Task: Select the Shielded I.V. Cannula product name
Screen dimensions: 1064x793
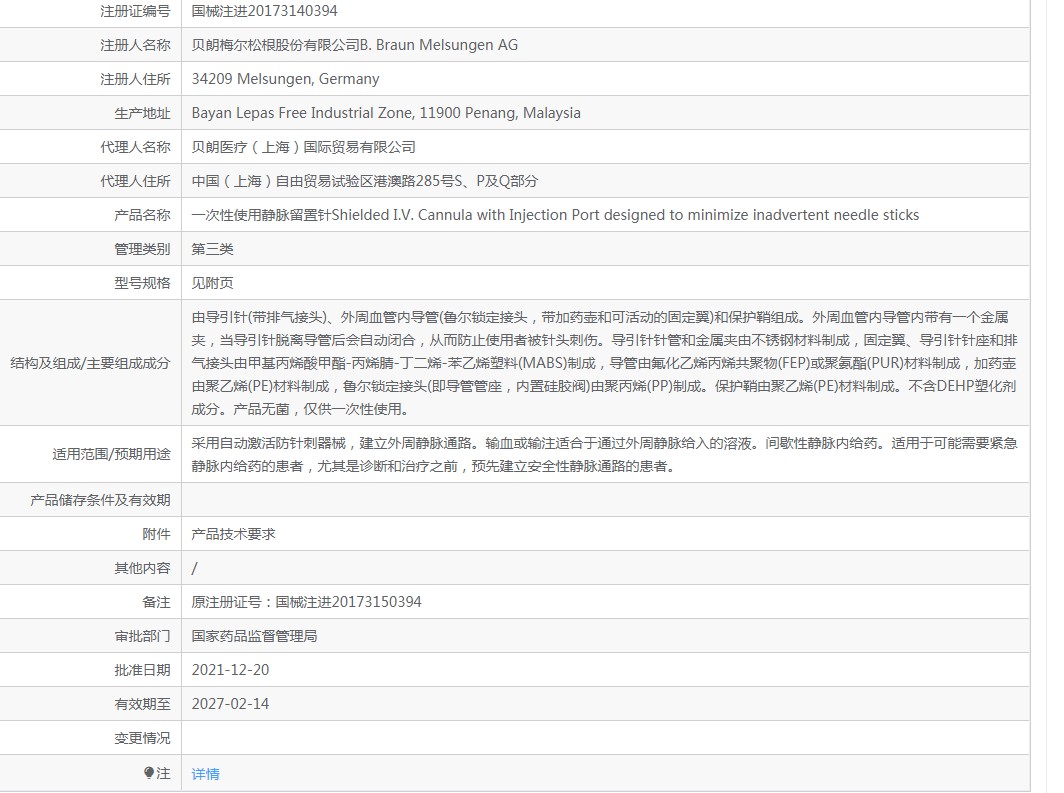Action: pos(555,214)
